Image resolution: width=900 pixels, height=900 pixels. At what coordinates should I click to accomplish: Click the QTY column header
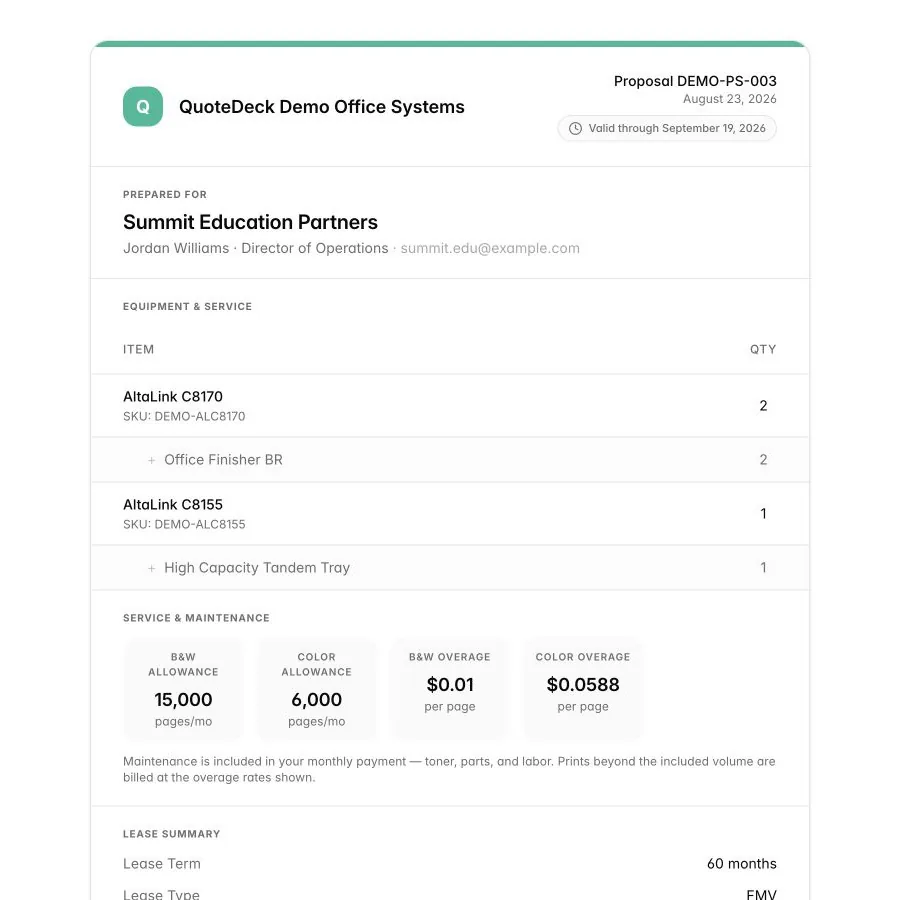coord(763,350)
